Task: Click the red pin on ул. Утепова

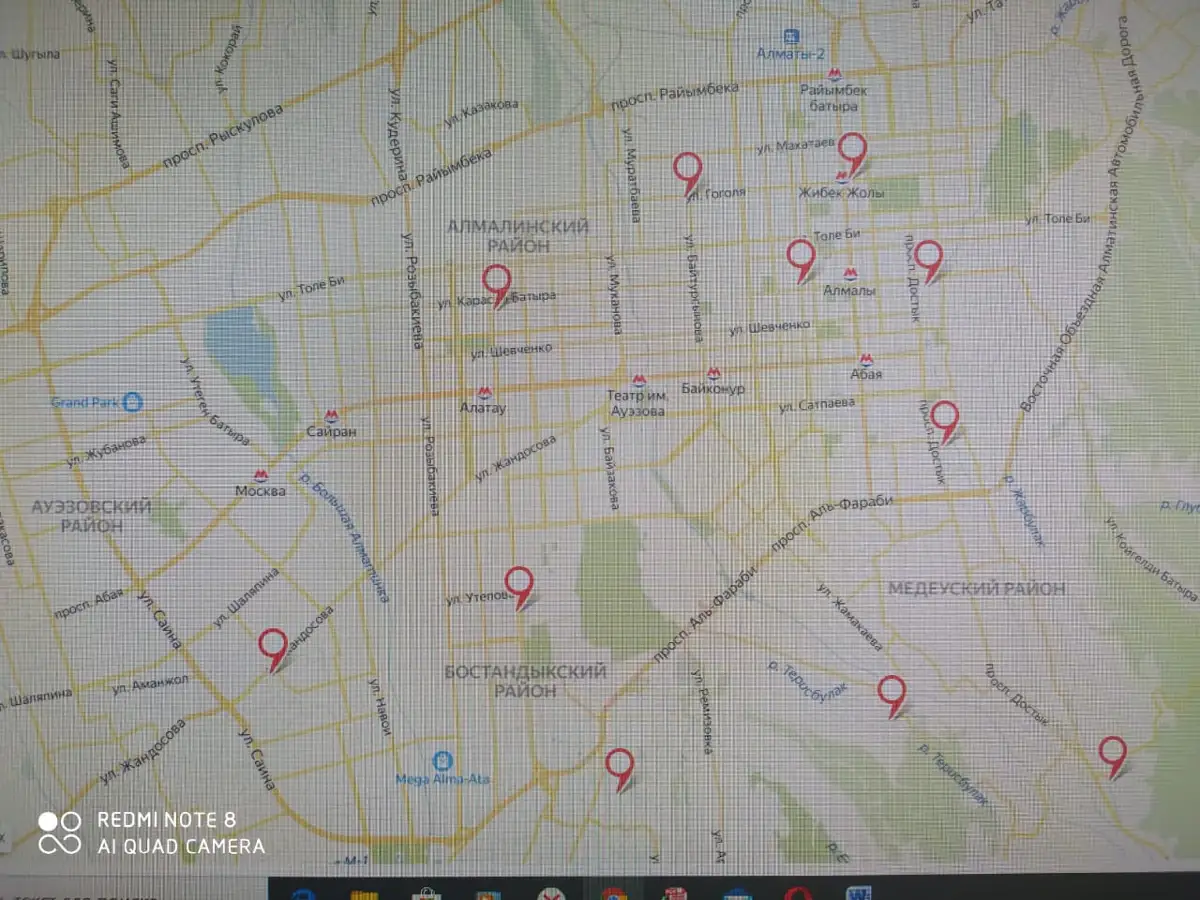Action: tap(518, 583)
